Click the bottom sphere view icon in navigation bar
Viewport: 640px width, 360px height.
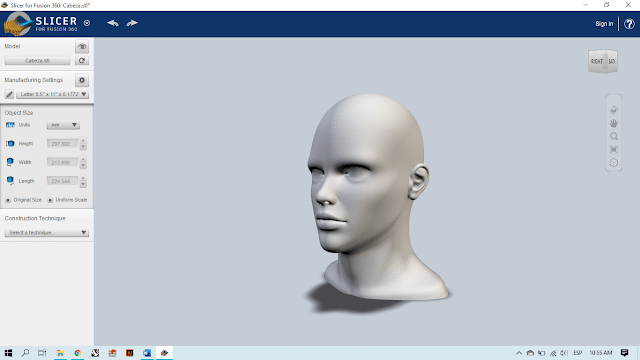(x=613, y=162)
